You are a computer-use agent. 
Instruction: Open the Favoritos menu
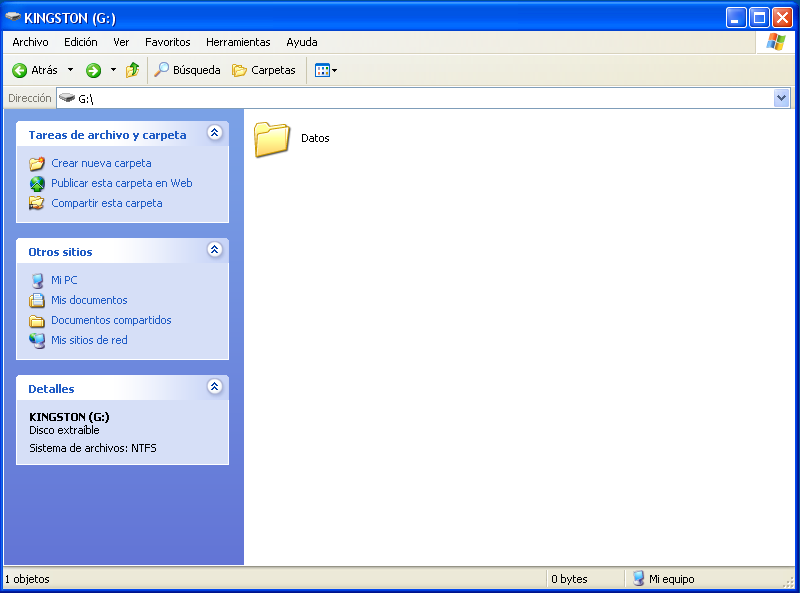coord(167,42)
